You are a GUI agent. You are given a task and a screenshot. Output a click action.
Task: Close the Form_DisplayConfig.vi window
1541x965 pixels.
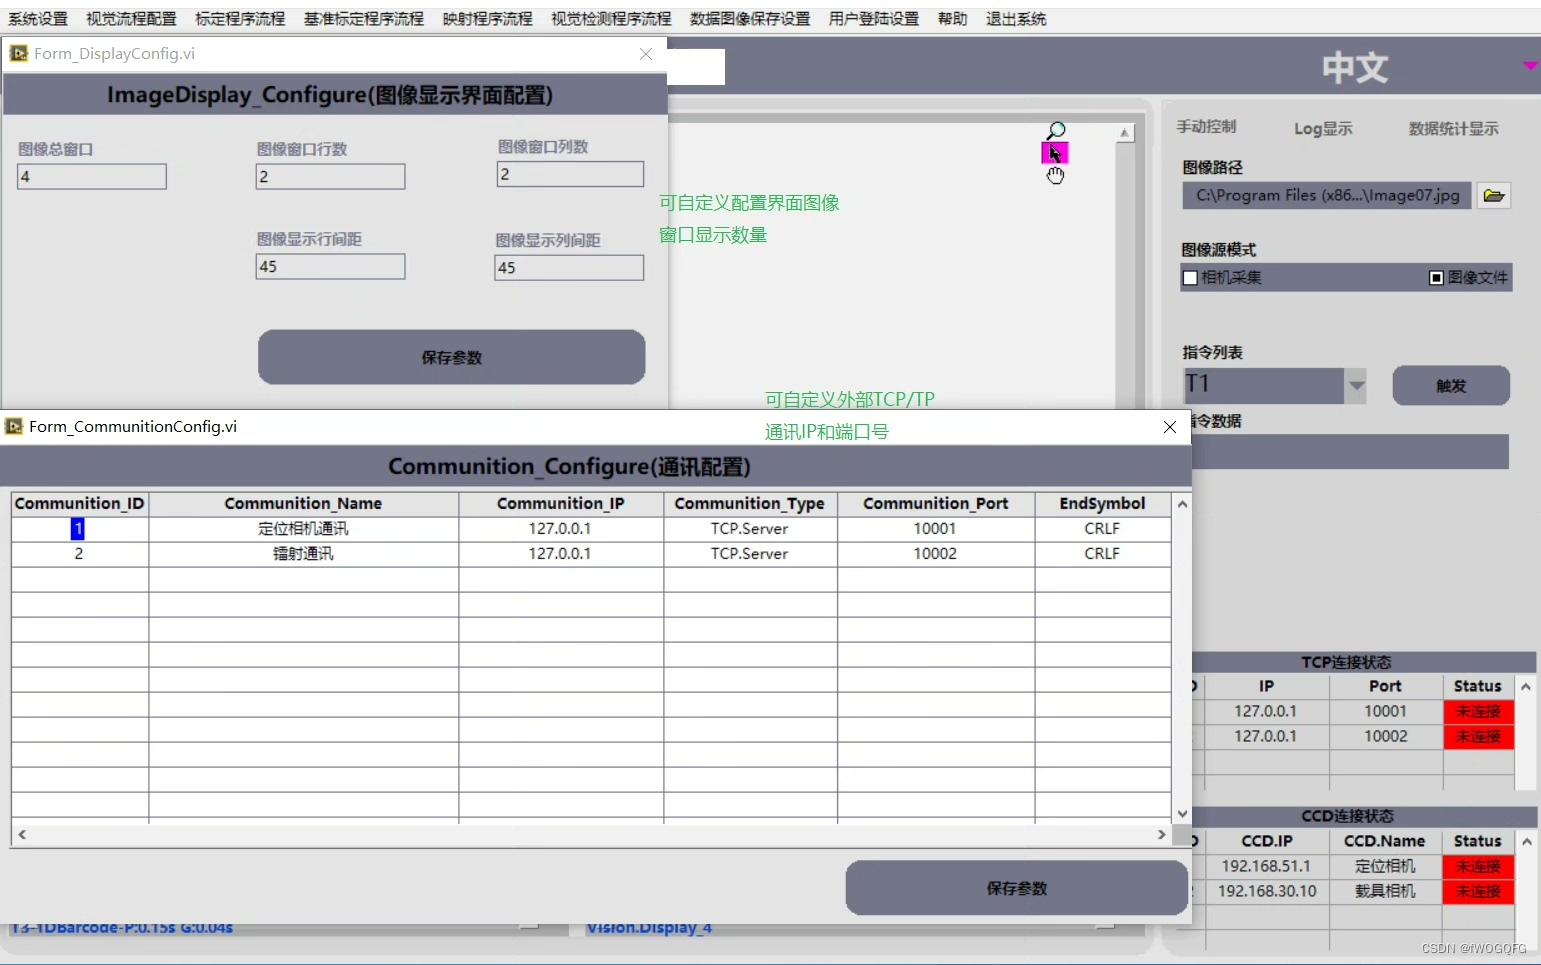click(646, 54)
